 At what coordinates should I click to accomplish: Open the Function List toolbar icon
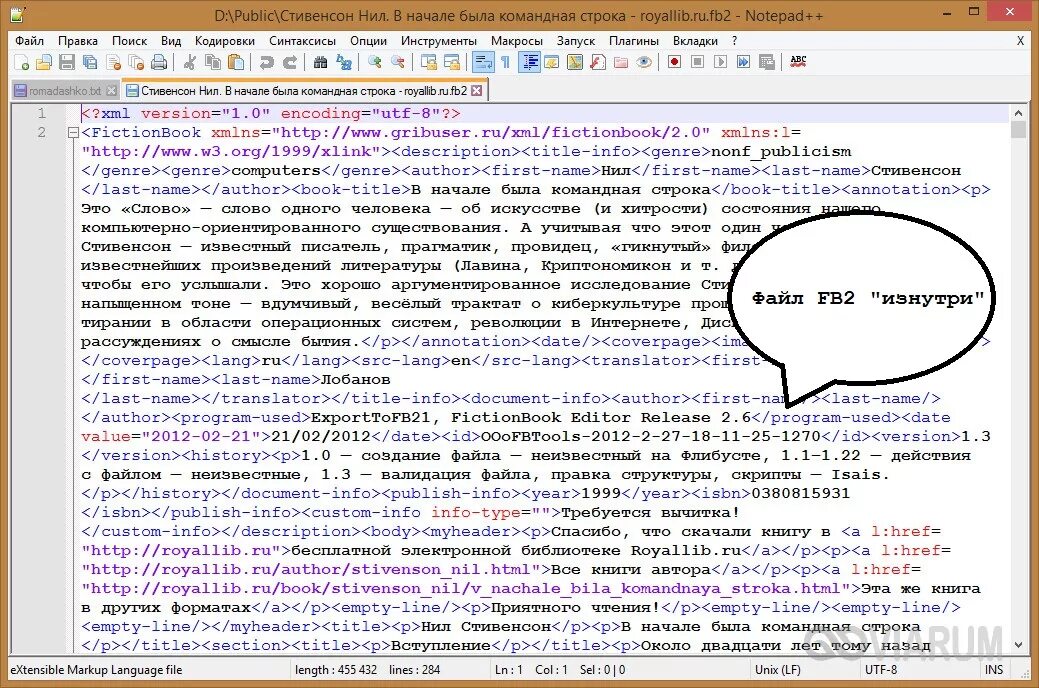(598, 62)
